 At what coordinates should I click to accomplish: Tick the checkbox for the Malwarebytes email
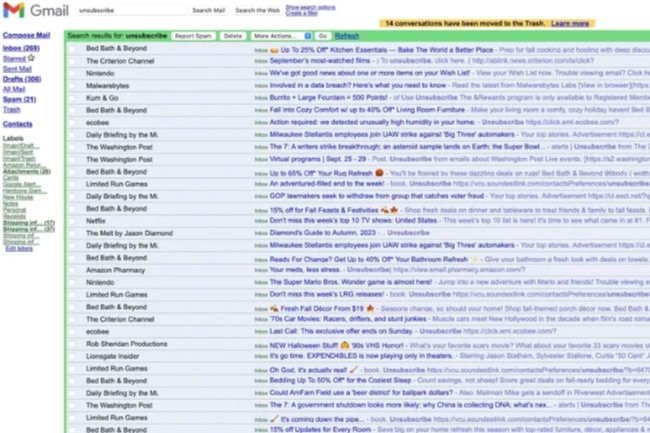pyautogui.click(x=73, y=86)
